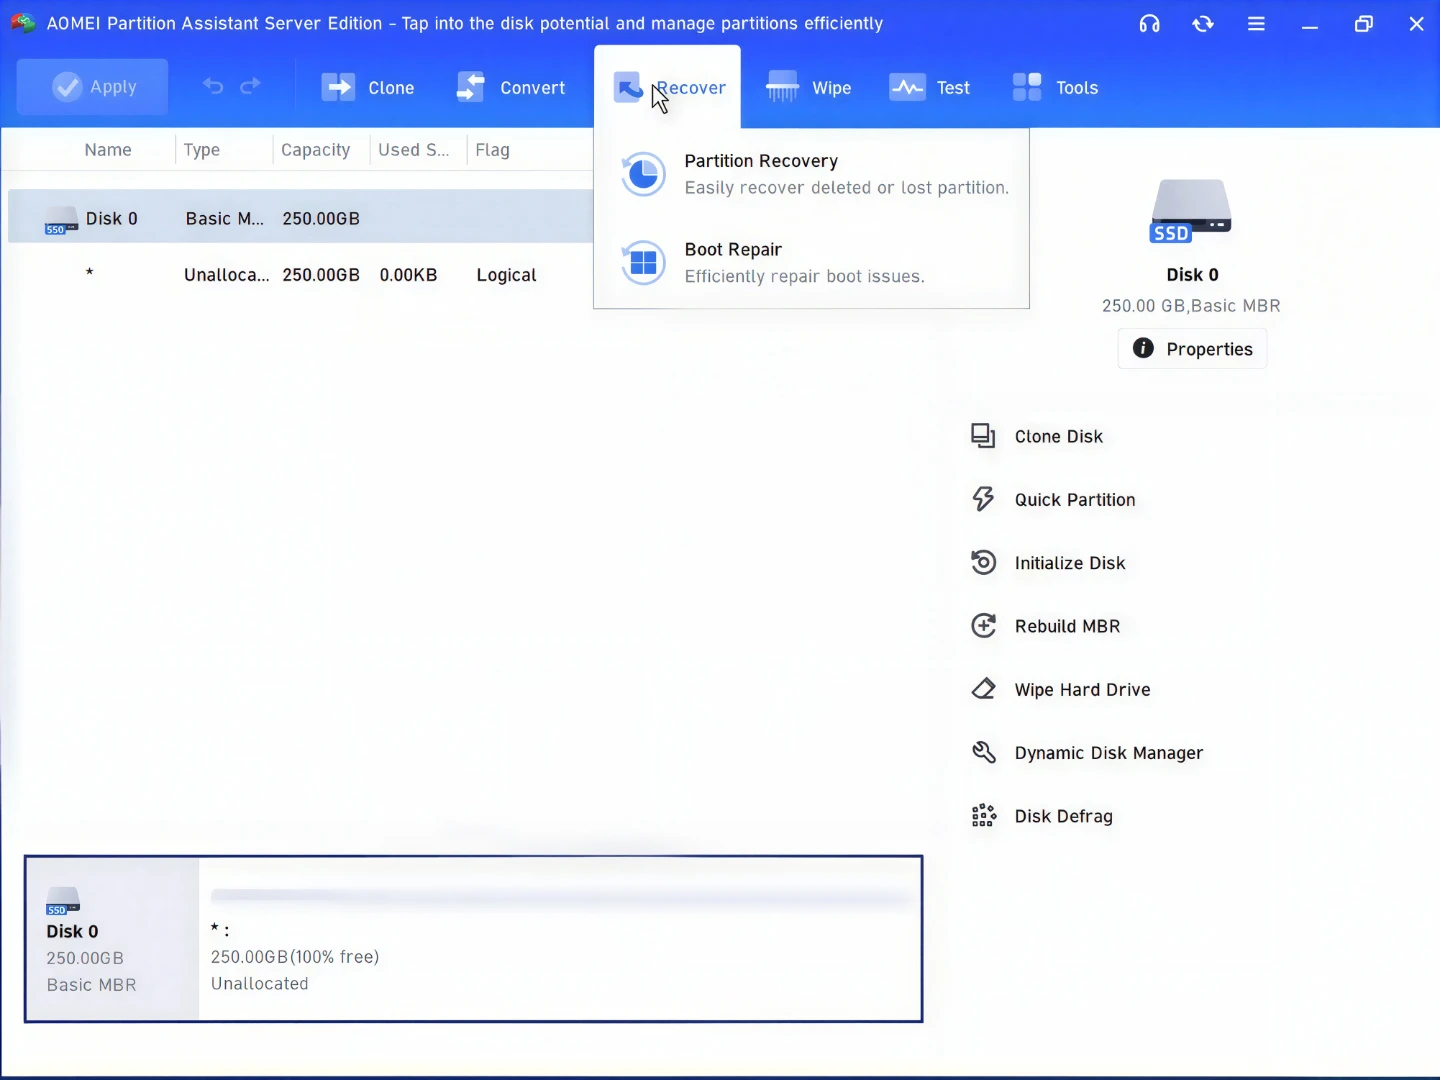Click the SSD icon in disk map
This screenshot has width=1440, height=1080.
[x=63, y=901]
